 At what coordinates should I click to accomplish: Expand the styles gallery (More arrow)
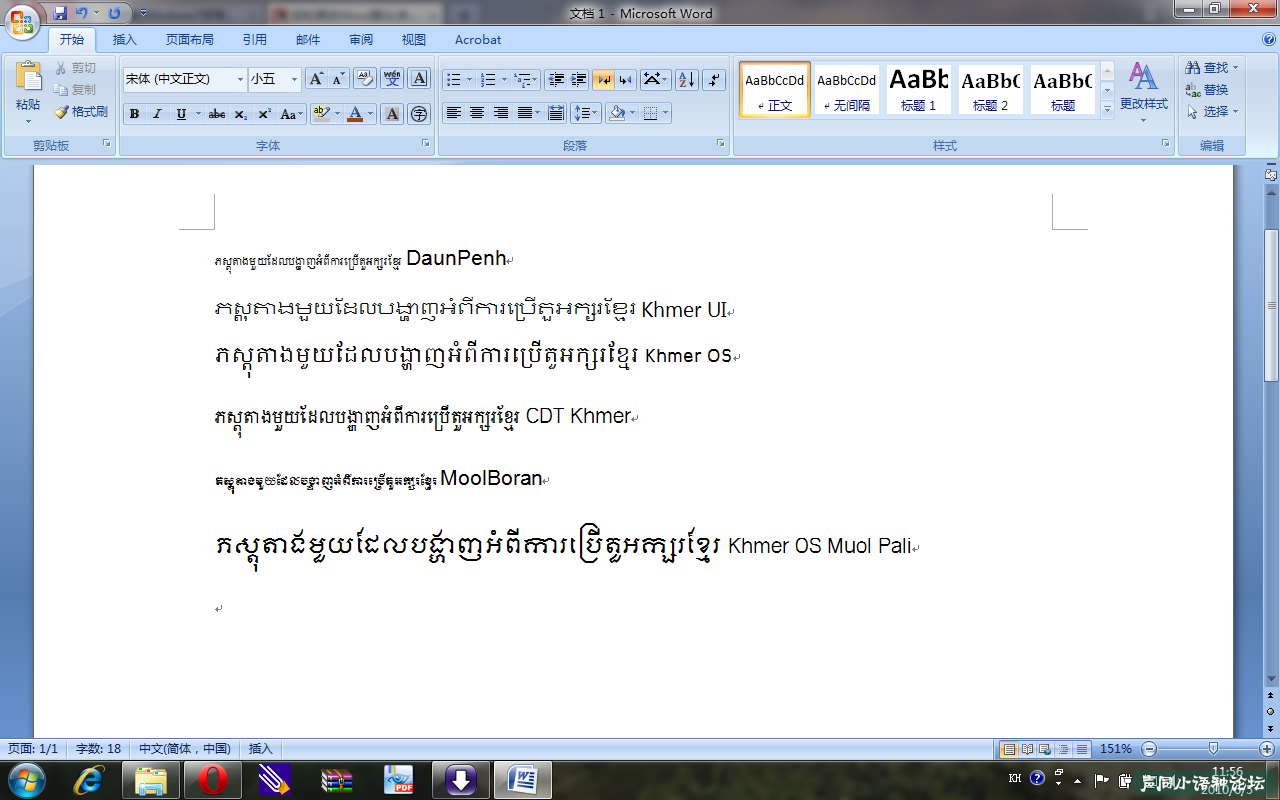[1107, 109]
